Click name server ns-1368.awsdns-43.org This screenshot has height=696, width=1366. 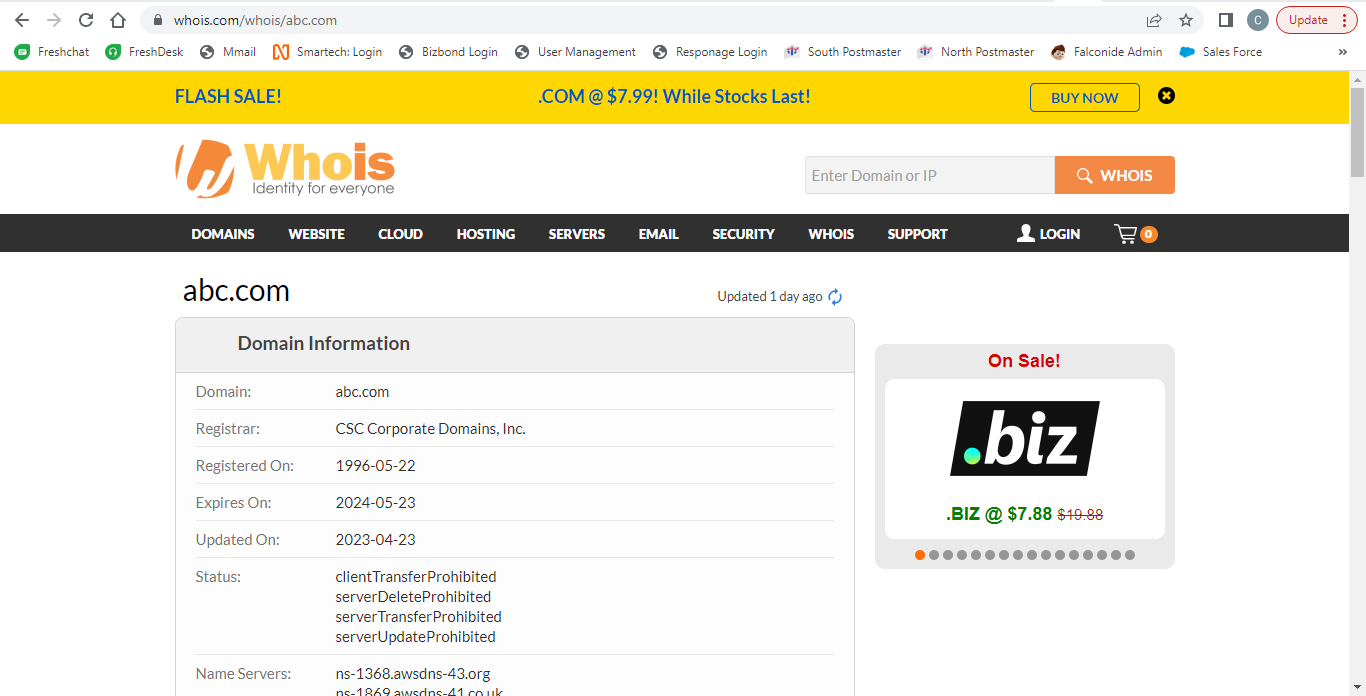point(413,674)
